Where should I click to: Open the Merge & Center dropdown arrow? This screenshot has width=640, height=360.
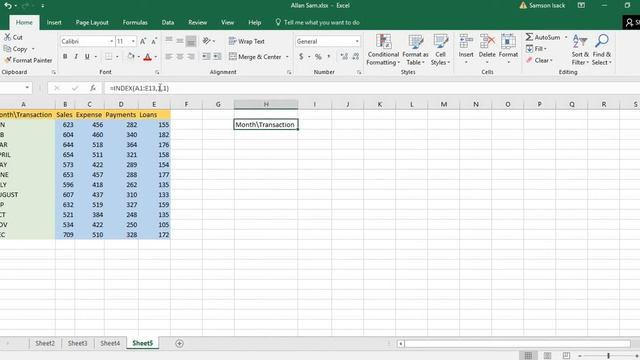pos(287,57)
